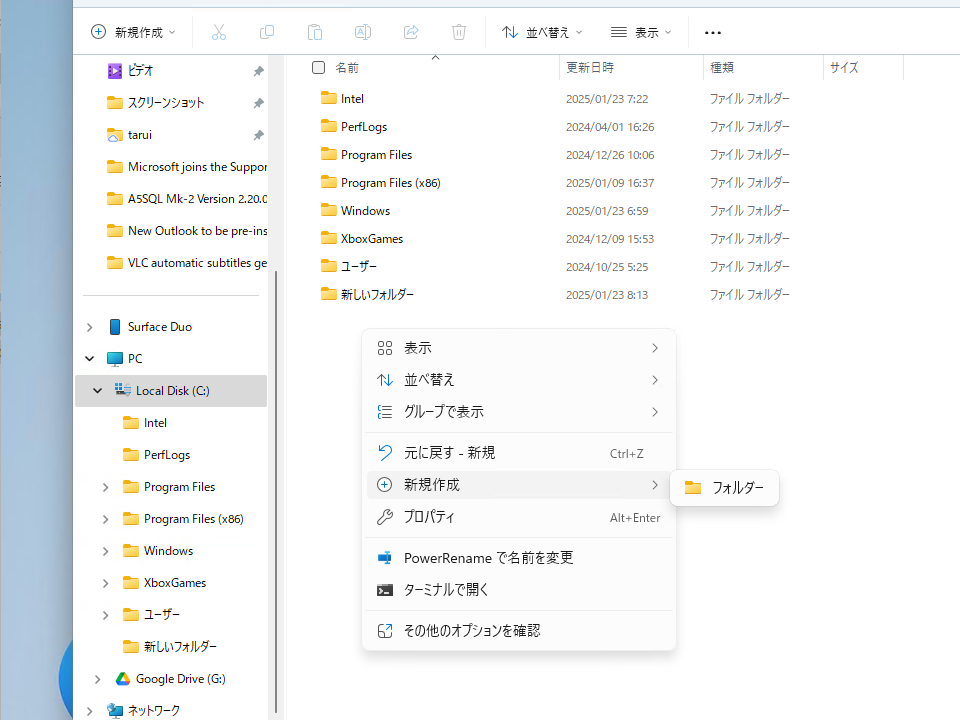Click フォルダー in the 新規作成 submenu
Viewport: 960px width, 720px height.
[724, 488]
